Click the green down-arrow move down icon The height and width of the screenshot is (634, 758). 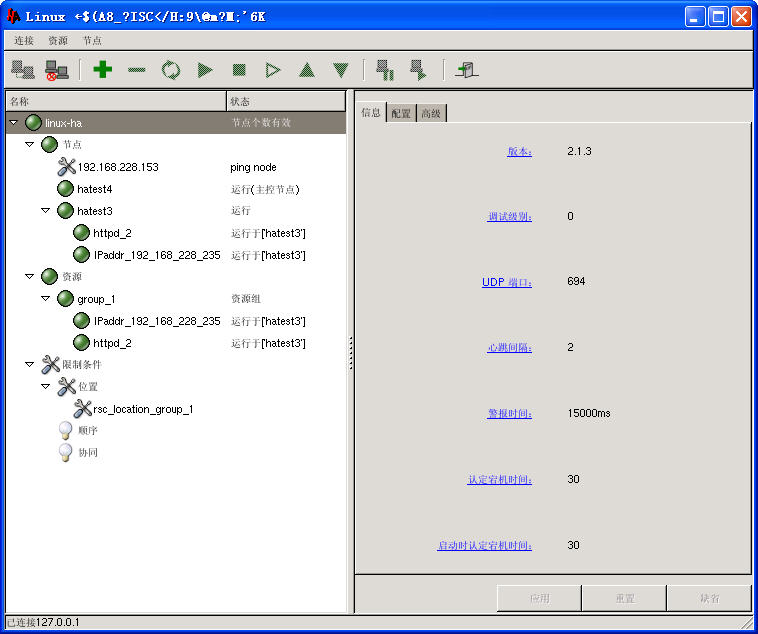pyautogui.click(x=341, y=70)
